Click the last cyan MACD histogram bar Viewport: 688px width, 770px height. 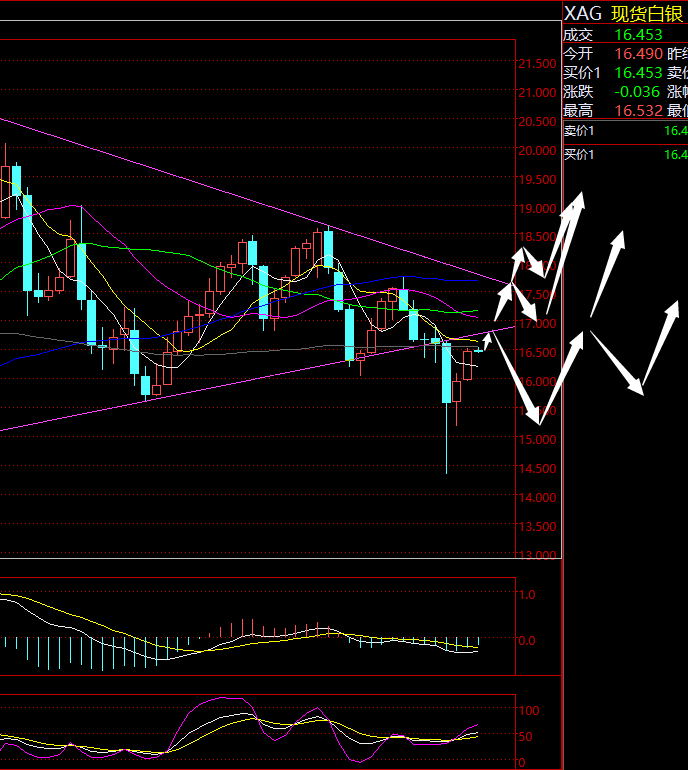pos(478,641)
